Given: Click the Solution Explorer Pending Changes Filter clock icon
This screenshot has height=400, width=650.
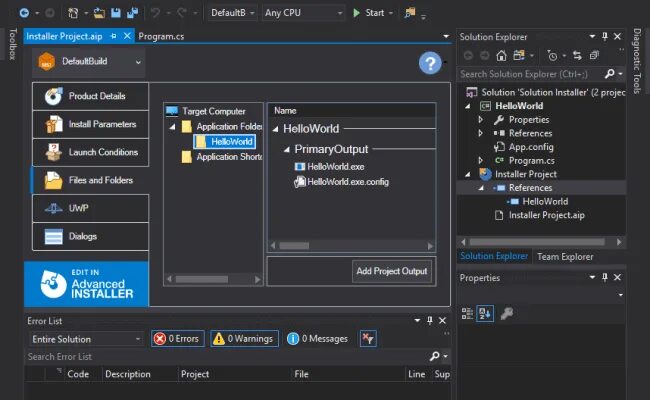Looking at the screenshot, I should coord(552,56).
